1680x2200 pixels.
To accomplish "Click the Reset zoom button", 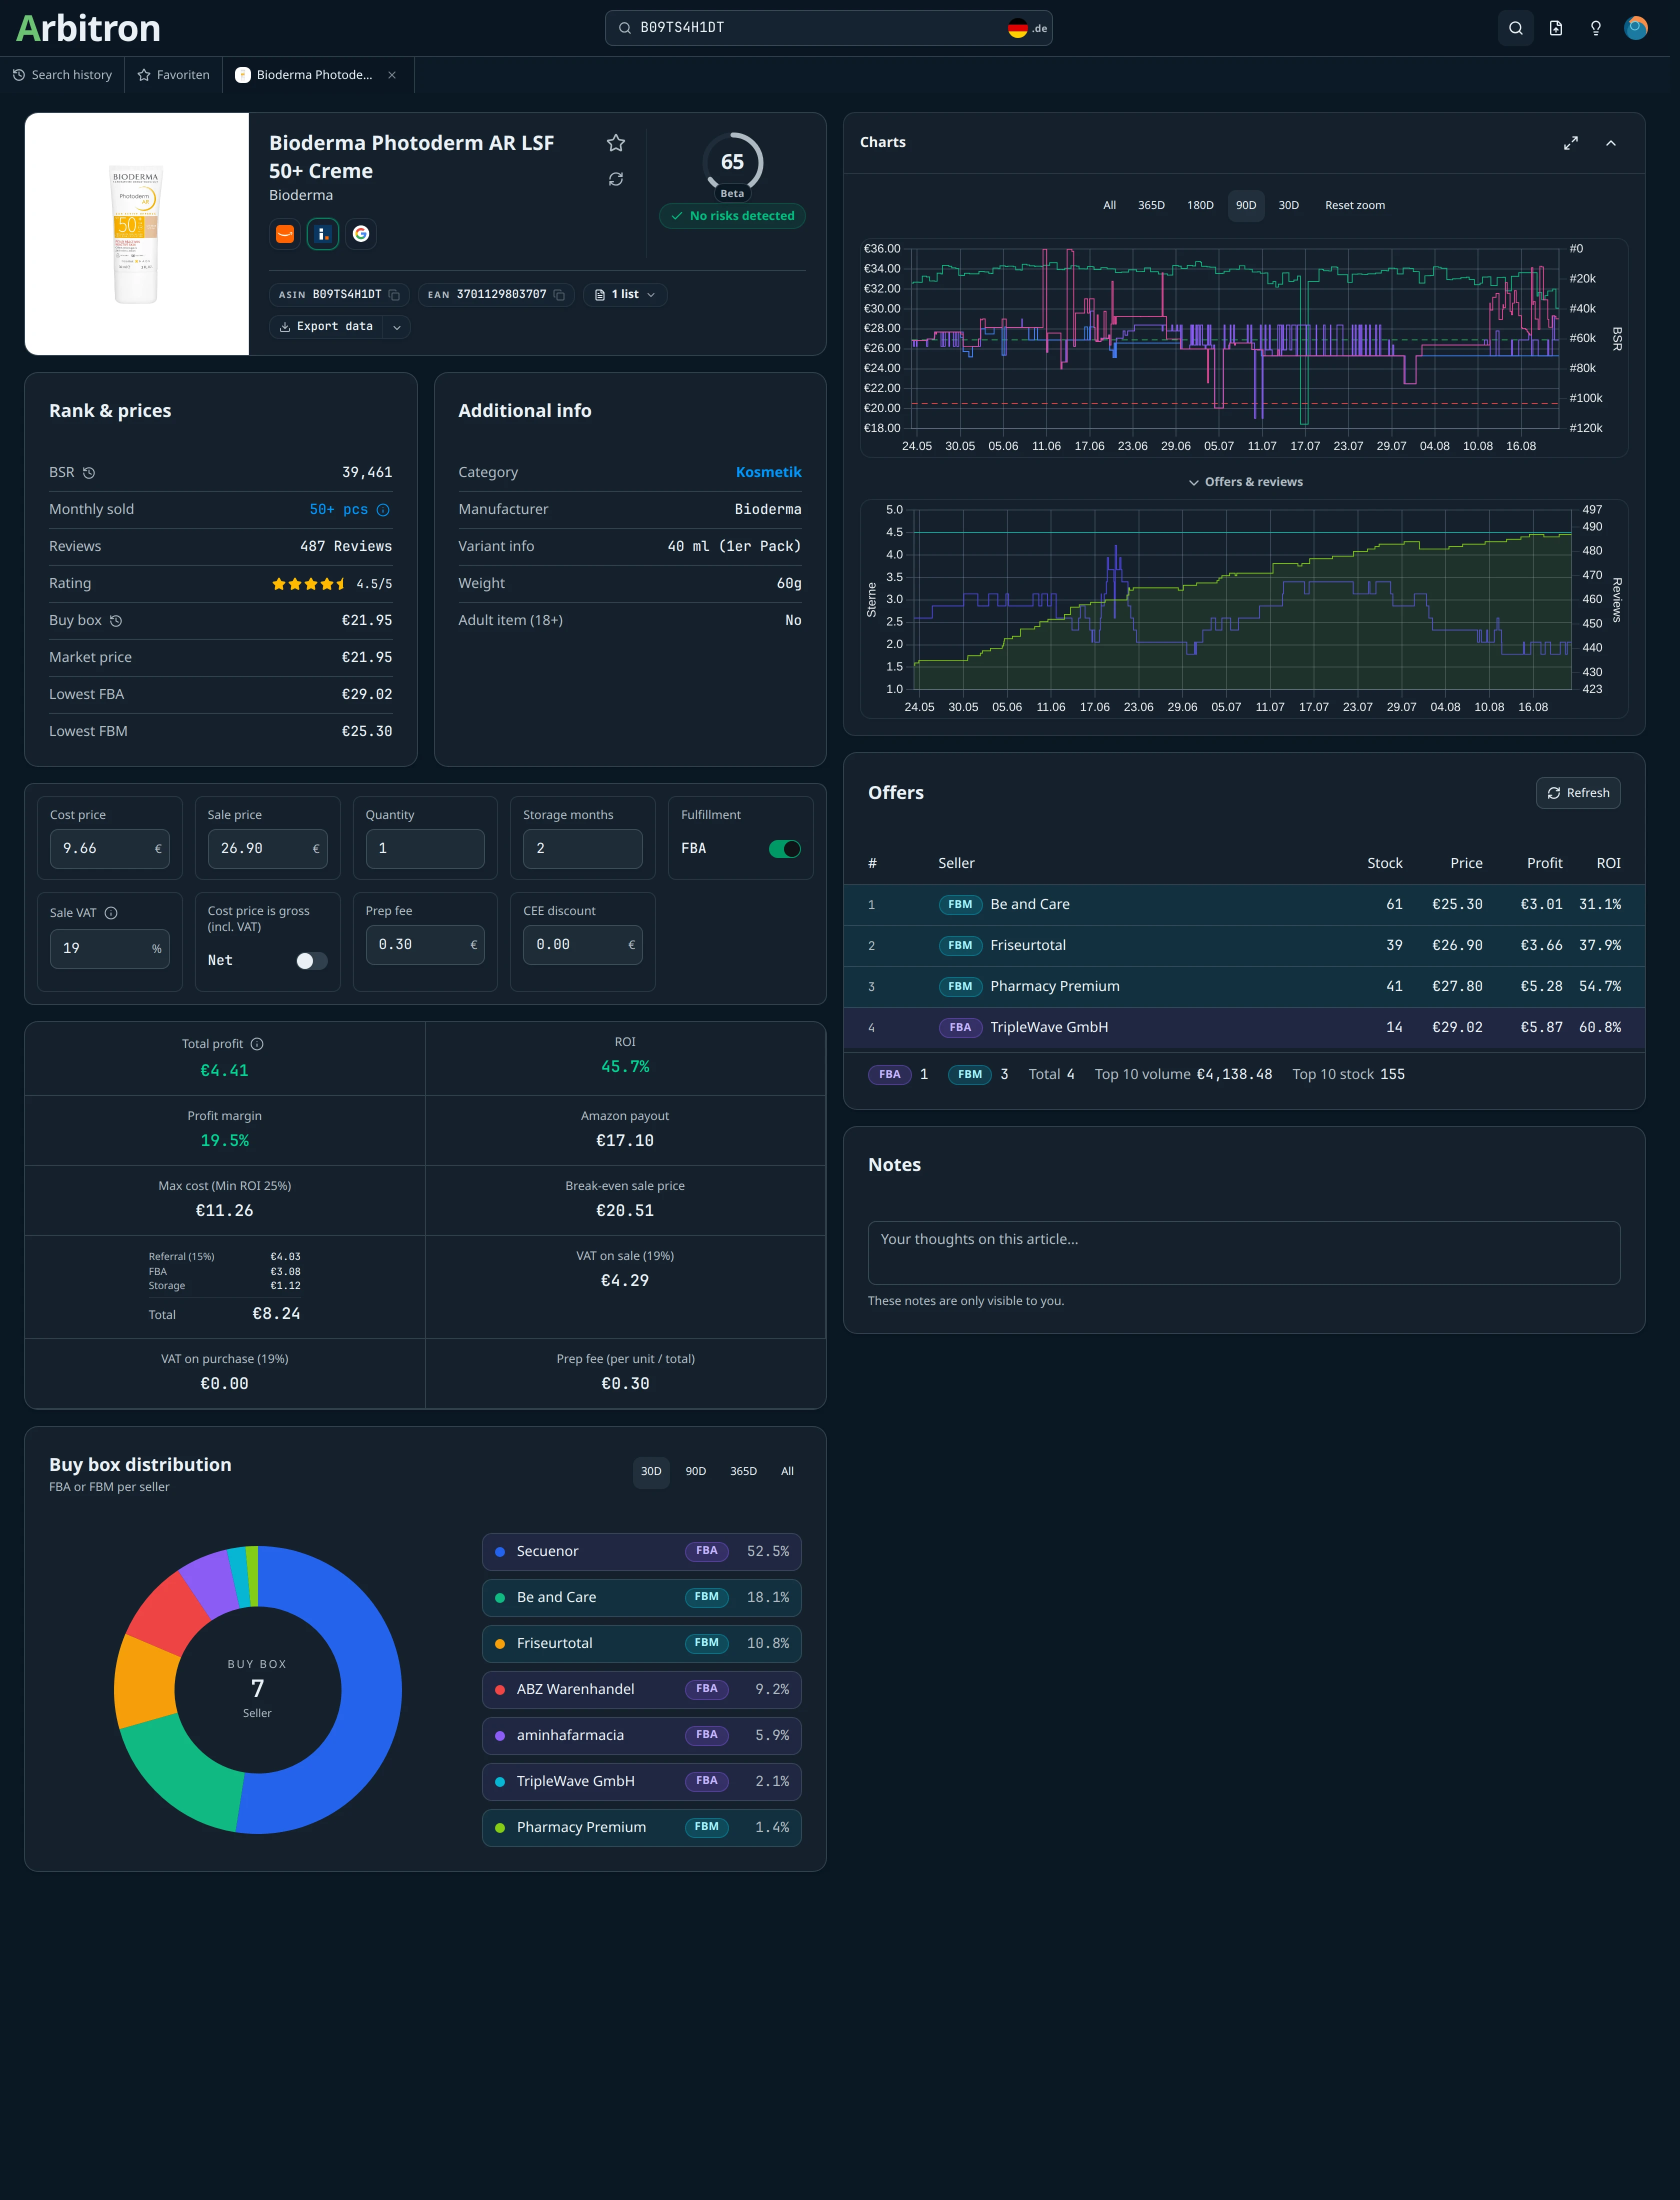I will (x=1355, y=206).
